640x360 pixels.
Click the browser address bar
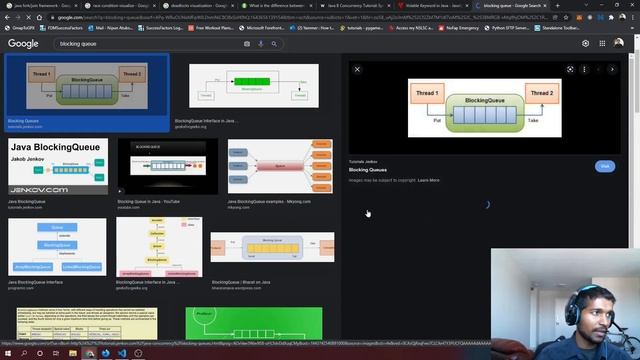(x=302, y=18)
